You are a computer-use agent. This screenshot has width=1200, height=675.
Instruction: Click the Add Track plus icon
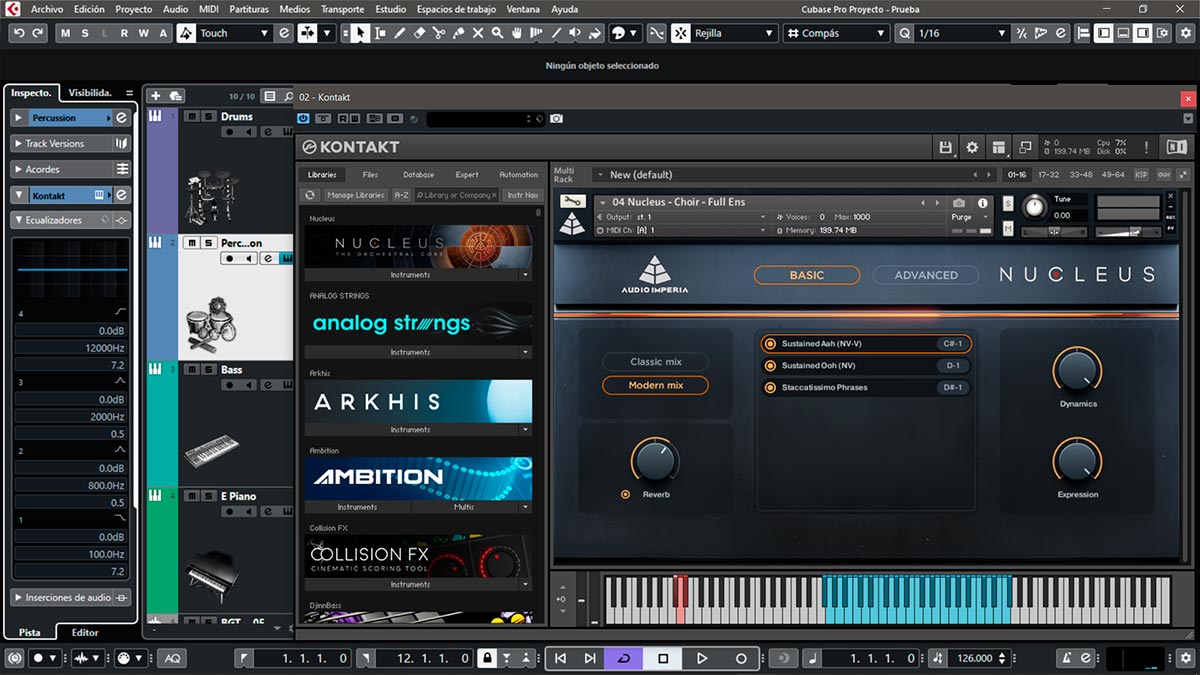[155, 96]
